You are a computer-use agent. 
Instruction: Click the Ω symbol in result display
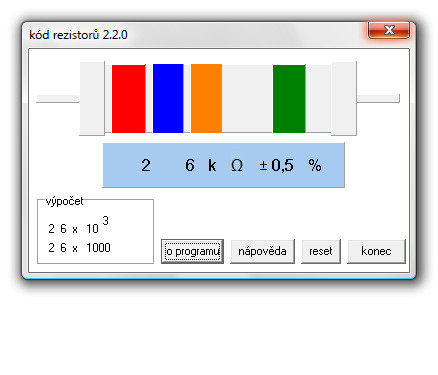click(237, 165)
